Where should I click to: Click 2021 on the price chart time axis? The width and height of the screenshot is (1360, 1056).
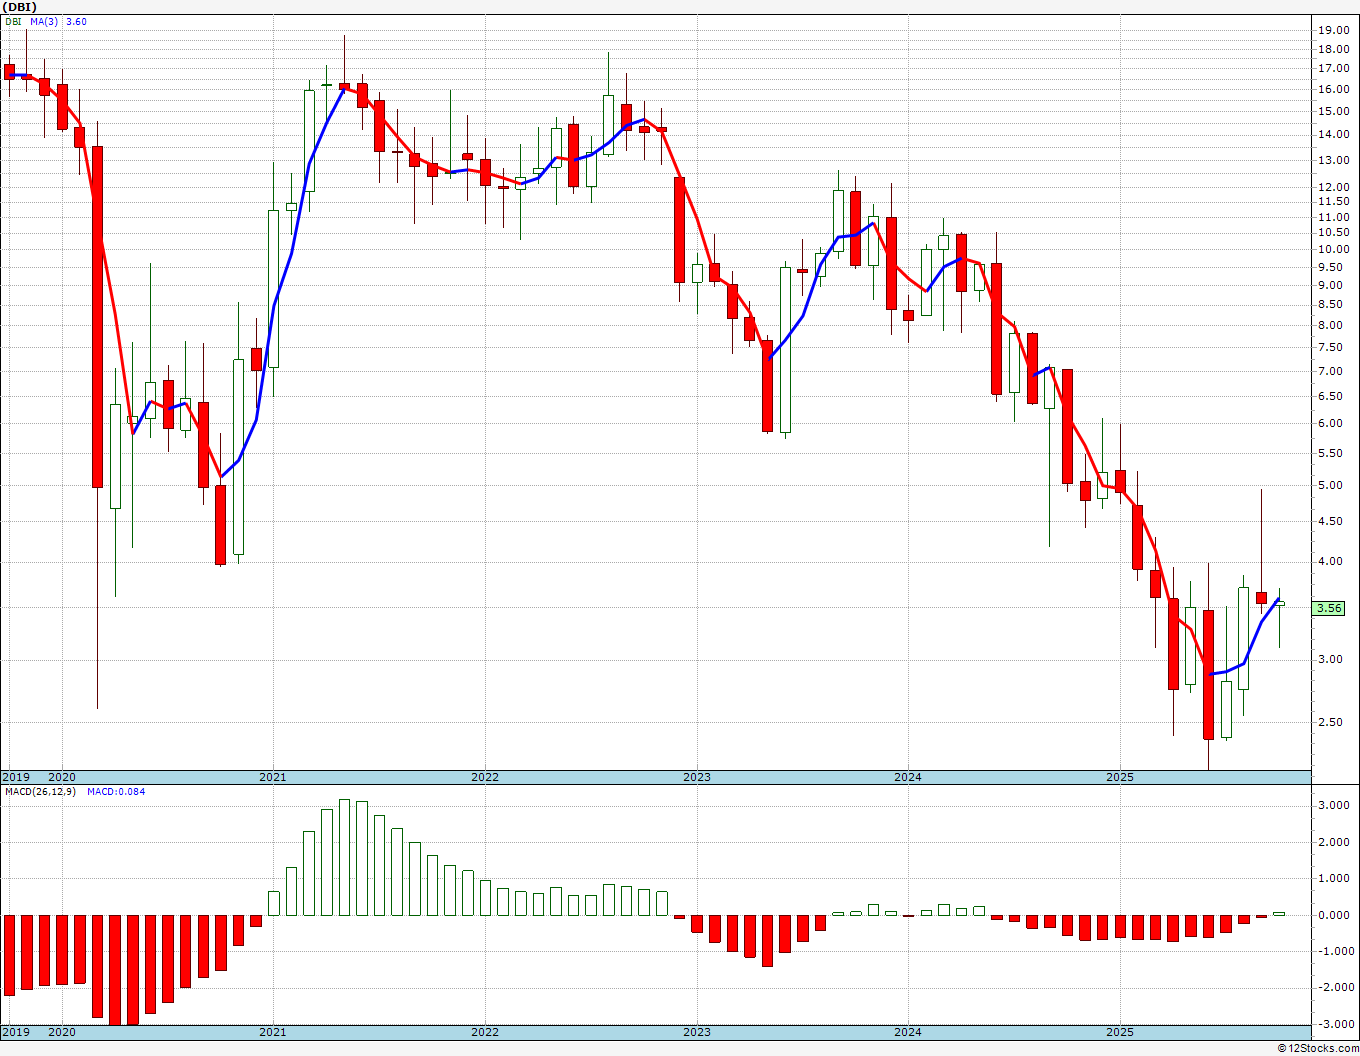pyautogui.click(x=273, y=777)
